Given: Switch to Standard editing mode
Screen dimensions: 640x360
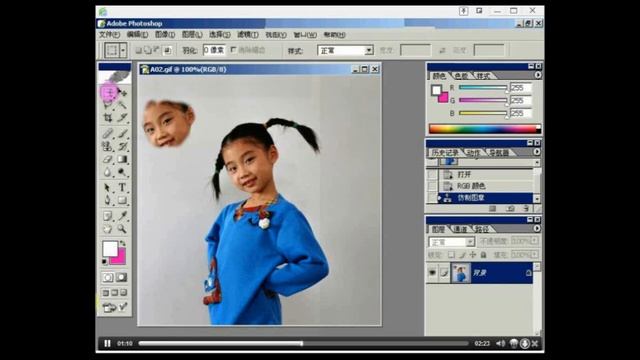Looking at the screenshot, I should (108, 278).
